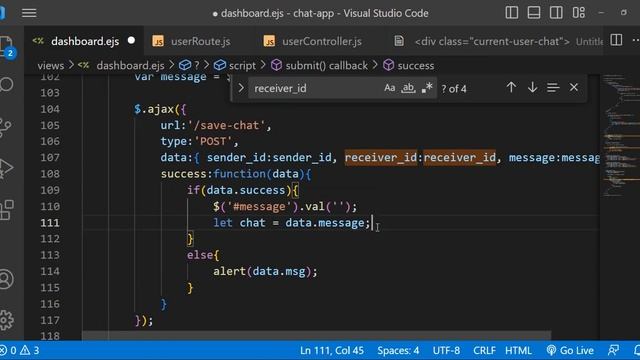Open the Customize Layout menu
The image size is (640, 360).
tap(578, 13)
